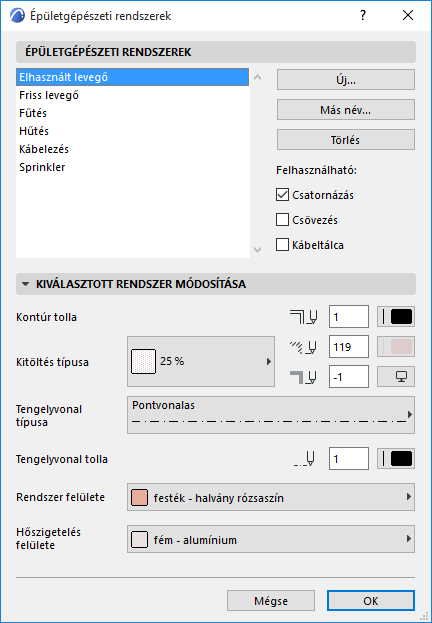This screenshot has width=432, height=623.
Task: Click the axis line pen icon beside Tengelyvonal tolla
Action: click(304, 459)
